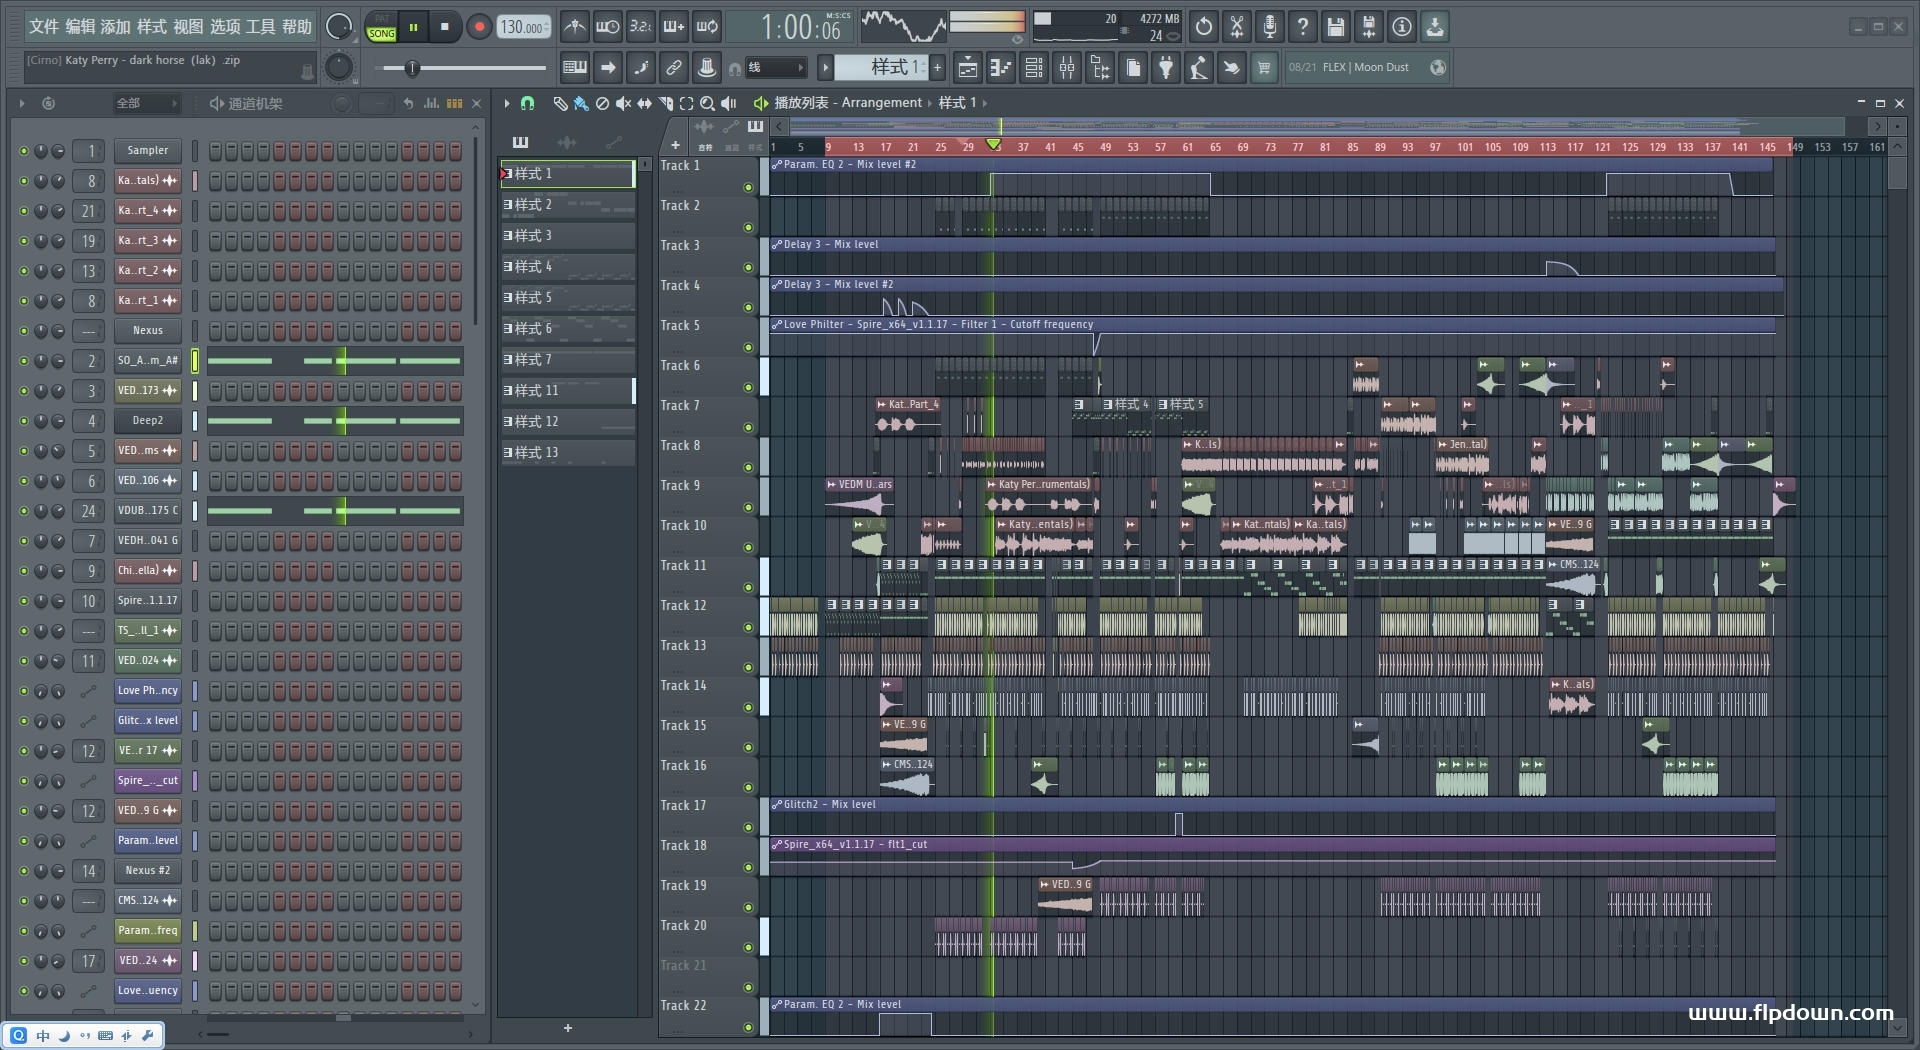Image resolution: width=1920 pixels, height=1050 pixels.
Task: Open the 工具 menu
Action: (x=260, y=27)
